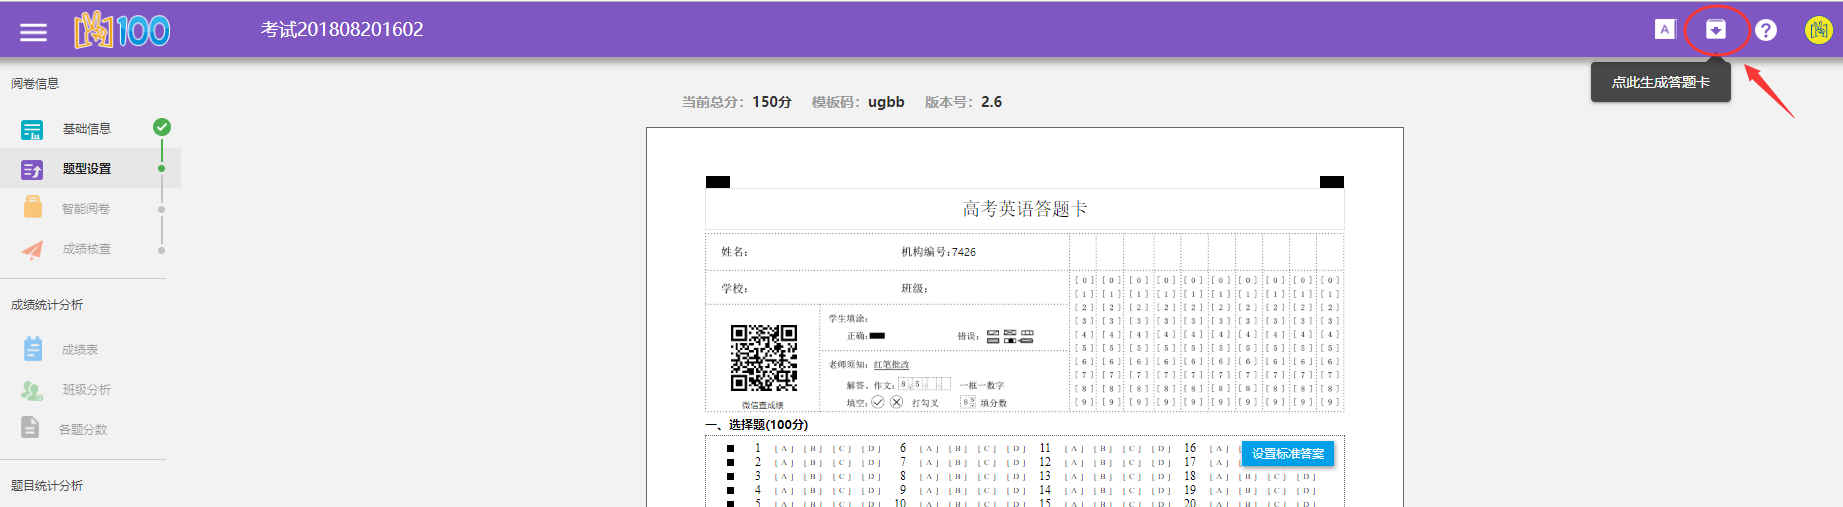1843x507 pixels.
Task: Click the 智能阅卷 orange icon
Action: [x=33, y=208]
